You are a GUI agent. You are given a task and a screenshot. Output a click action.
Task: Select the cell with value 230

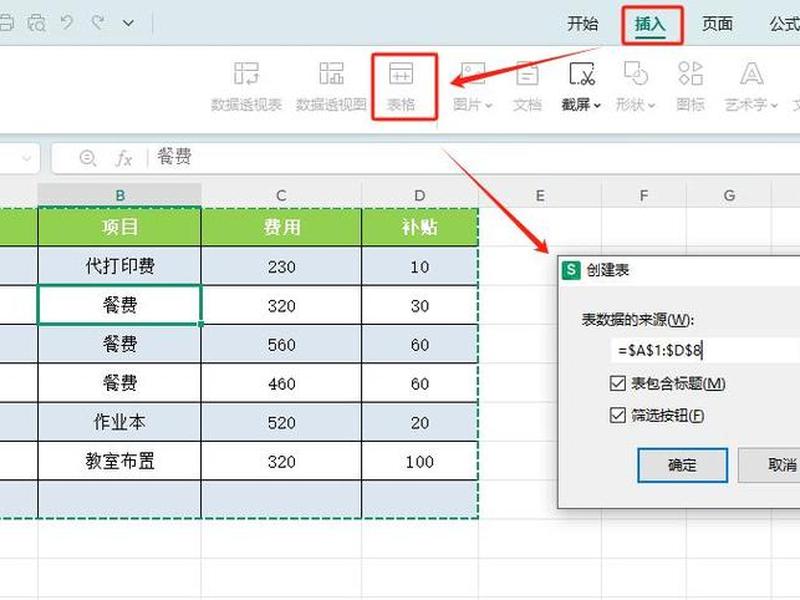coord(281,266)
